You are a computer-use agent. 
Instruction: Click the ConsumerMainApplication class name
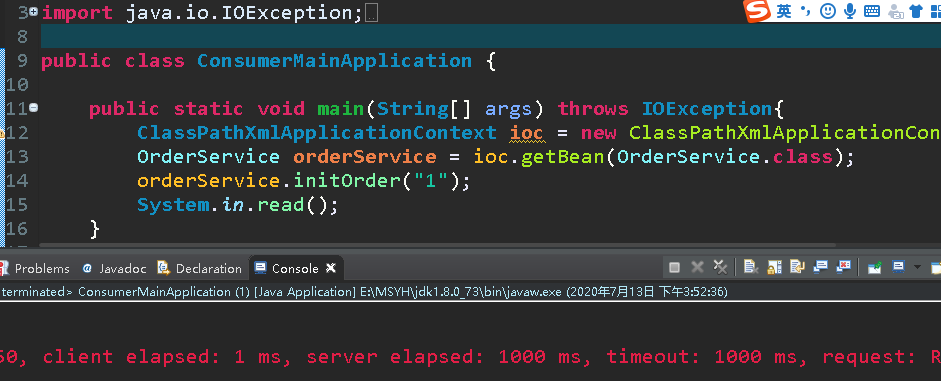coord(334,61)
